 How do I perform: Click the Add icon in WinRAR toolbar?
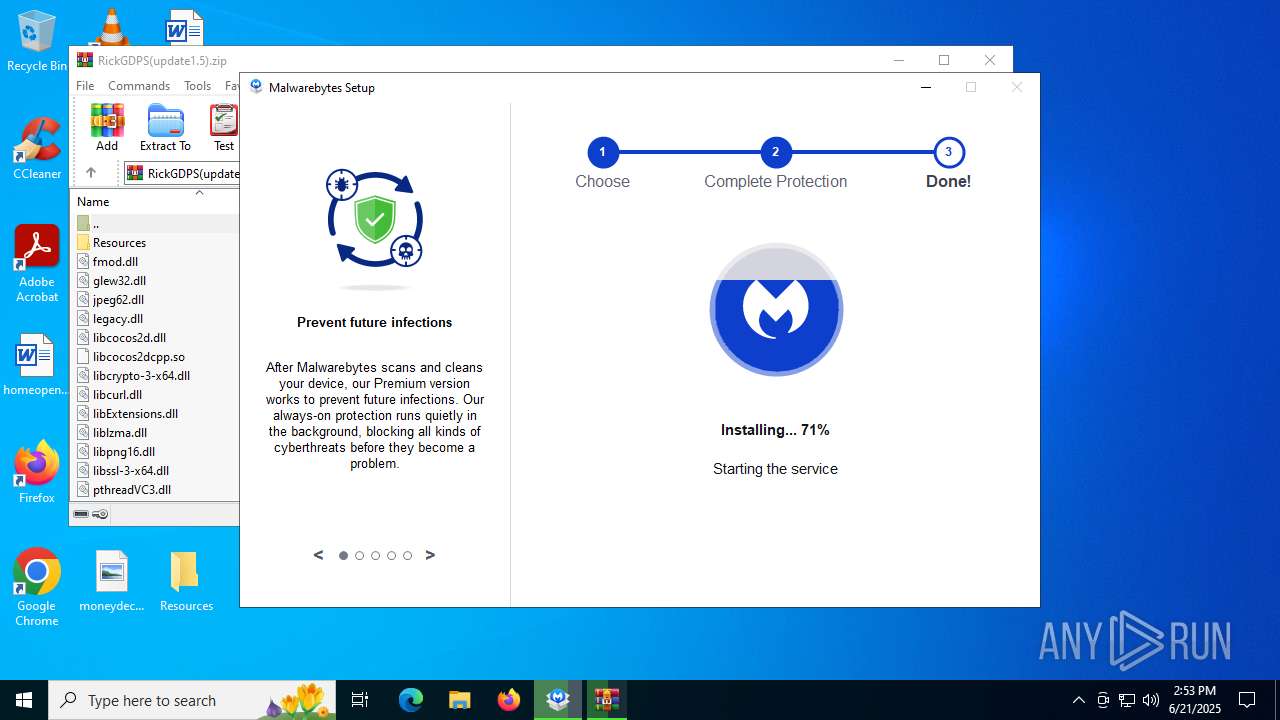pos(107,127)
